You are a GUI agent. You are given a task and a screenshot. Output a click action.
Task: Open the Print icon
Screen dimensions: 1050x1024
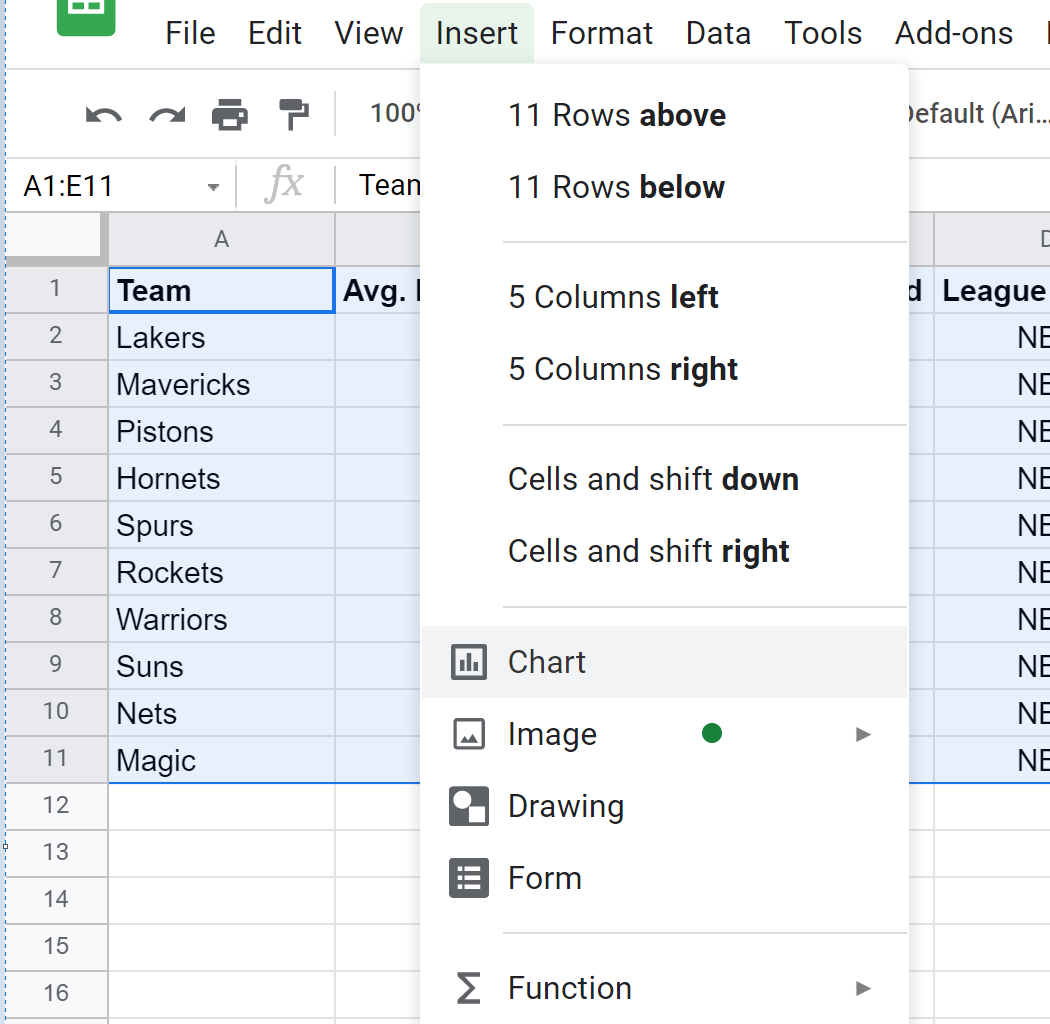click(232, 113)
